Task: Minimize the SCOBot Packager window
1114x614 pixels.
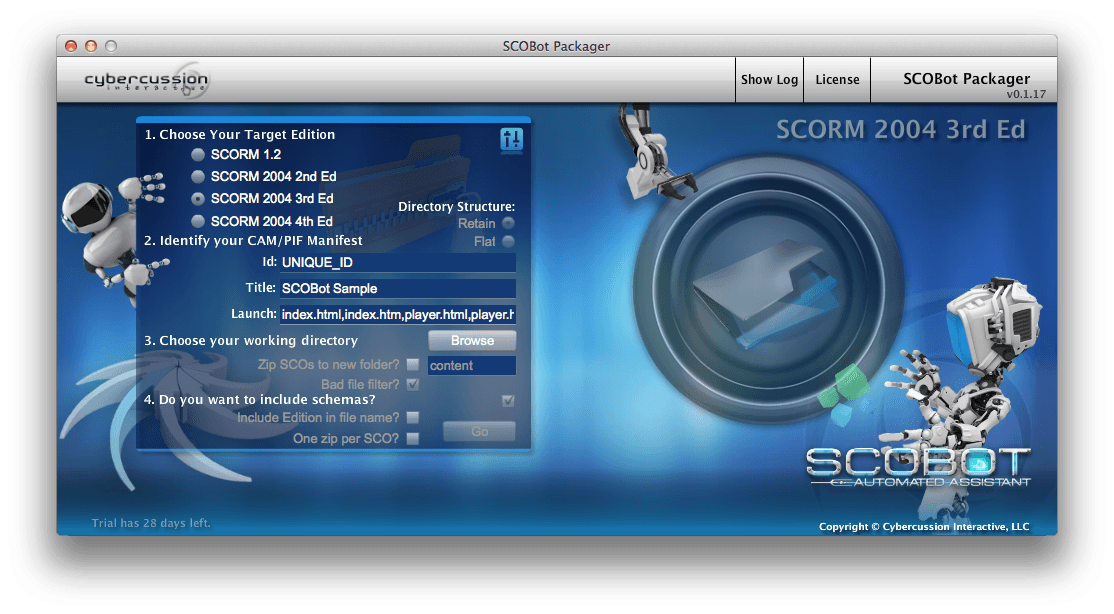Action: (91, 46)
